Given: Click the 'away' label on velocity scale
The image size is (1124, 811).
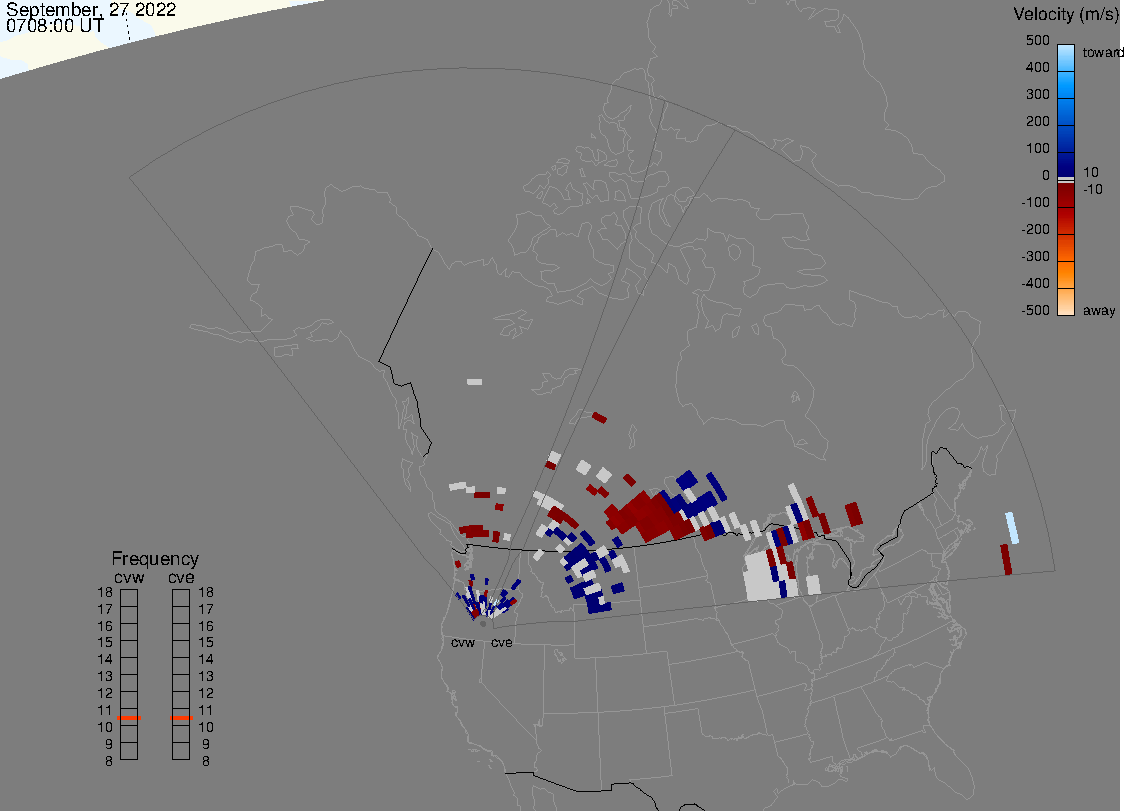Looking at the screenshot, I should [1099, 310].
